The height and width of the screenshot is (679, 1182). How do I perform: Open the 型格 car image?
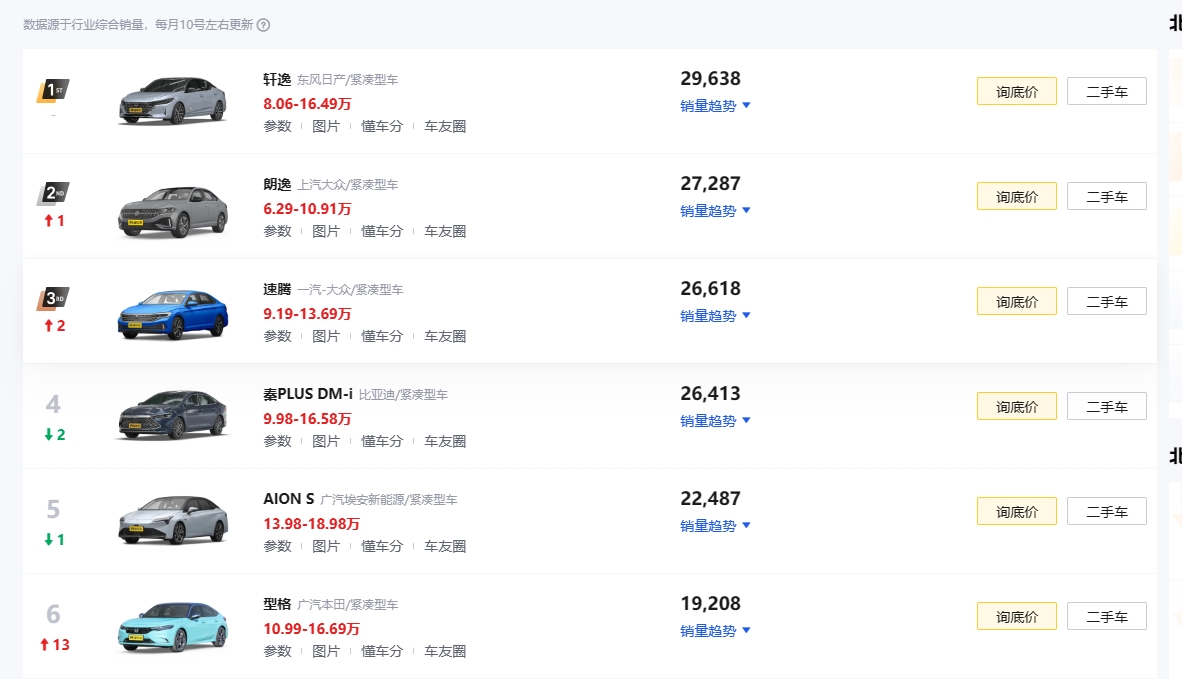coord(172,626)
